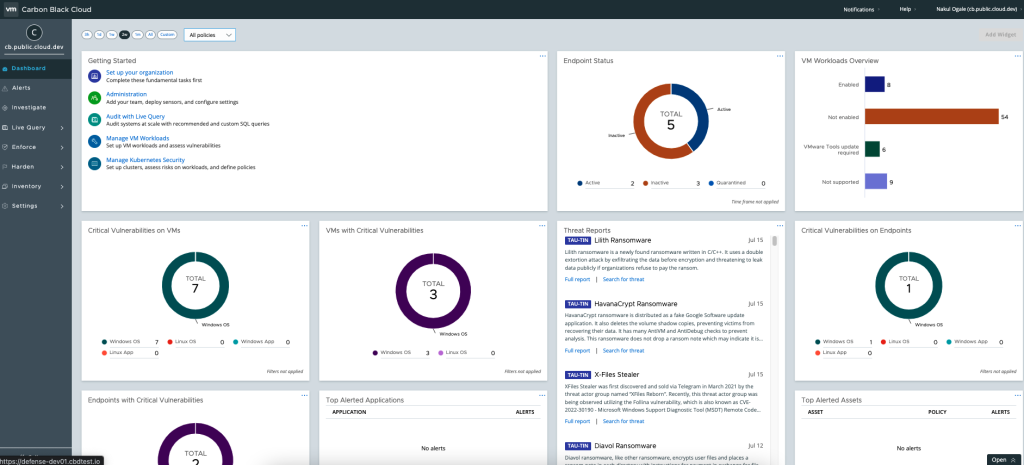This screenshot has height=465, width=1024.
Task: Expand the Harden sidebar chevron
Action: [x=62, y=167]
